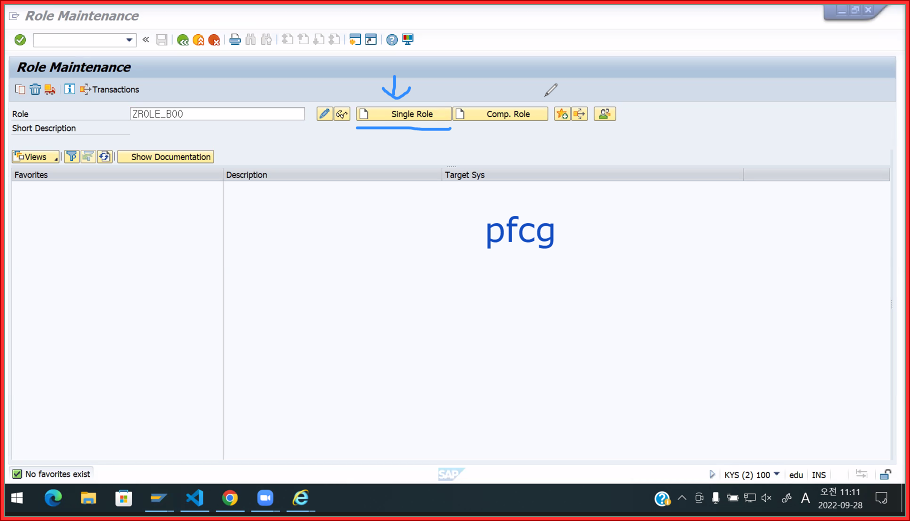Click the Save diskette icon
910x521 pixels.
tap(162, 39)
